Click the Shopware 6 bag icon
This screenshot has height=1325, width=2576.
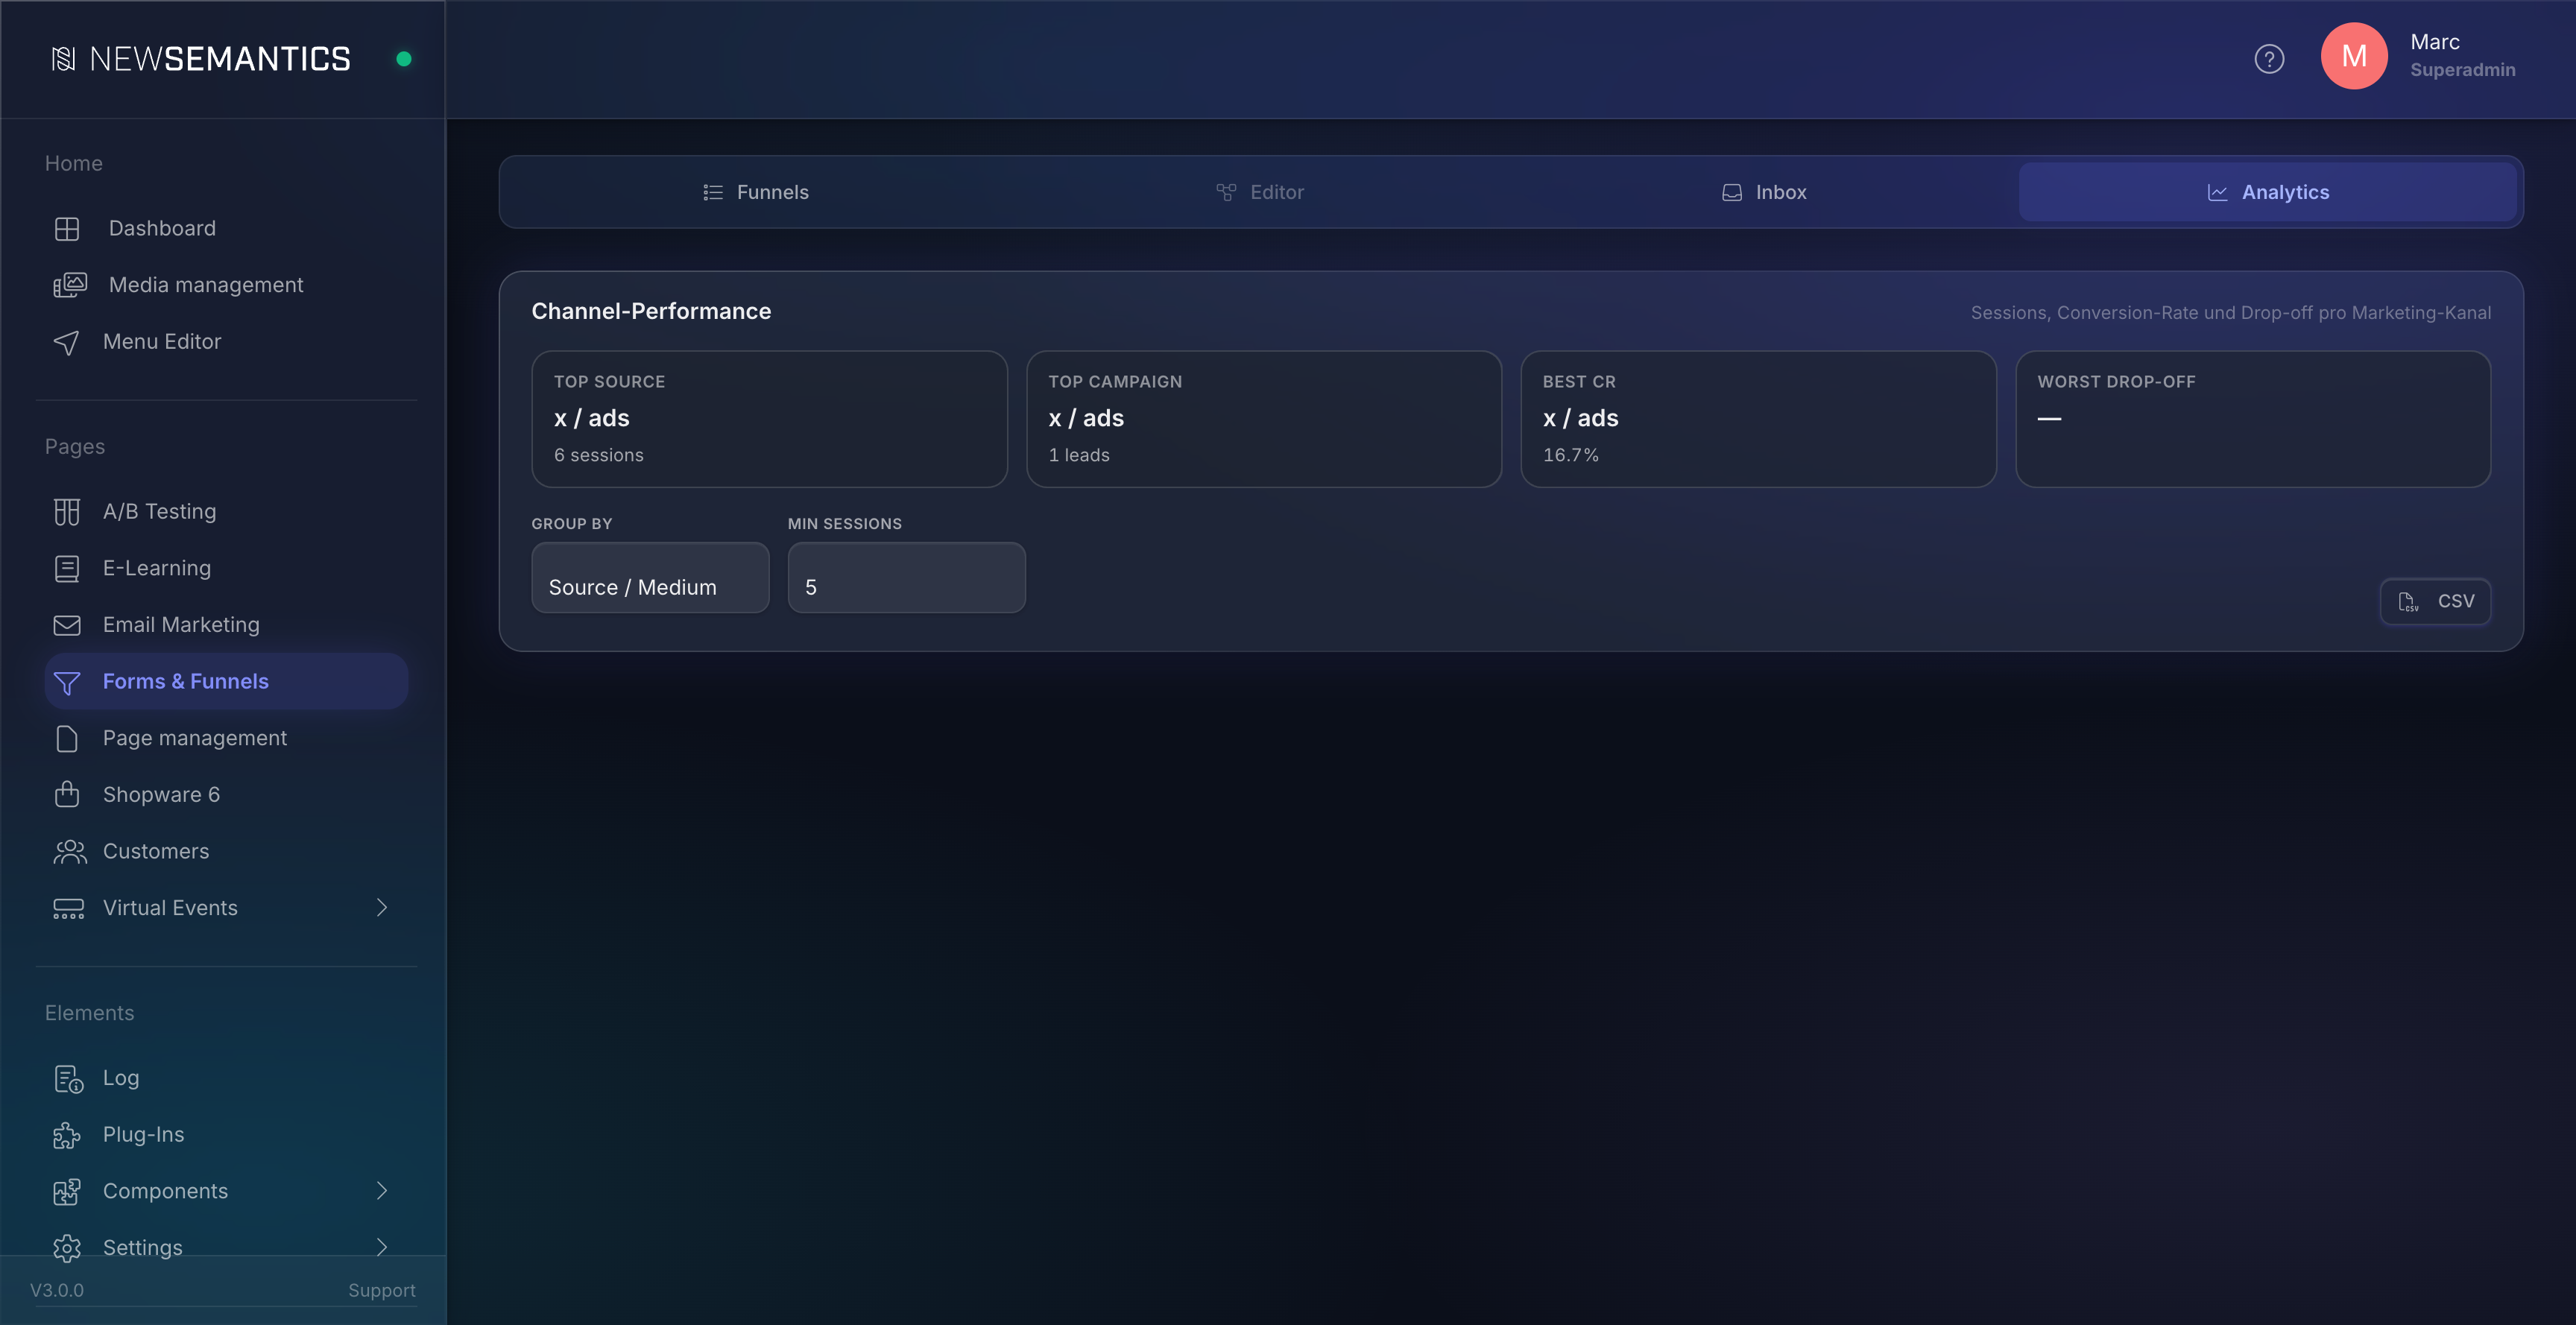[67, 794]
